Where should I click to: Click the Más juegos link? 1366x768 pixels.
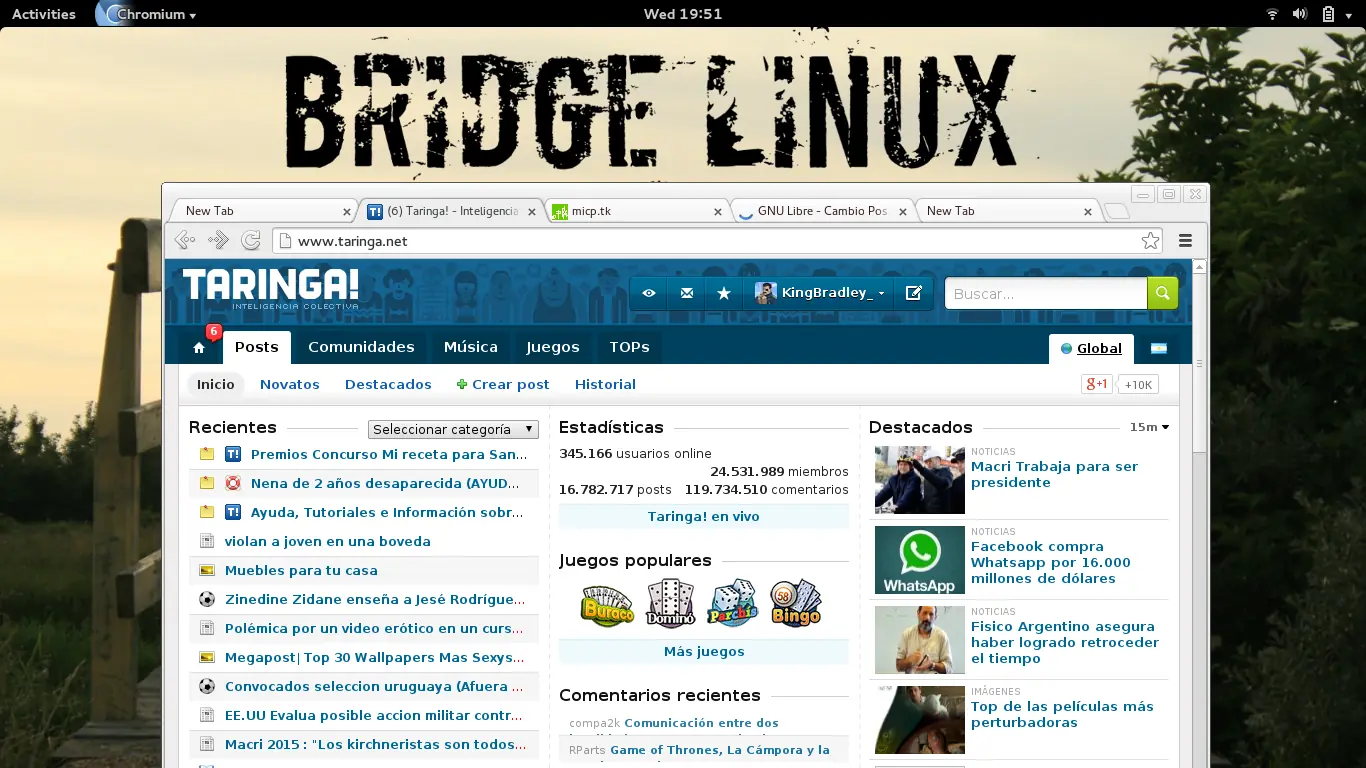(704, 651)
